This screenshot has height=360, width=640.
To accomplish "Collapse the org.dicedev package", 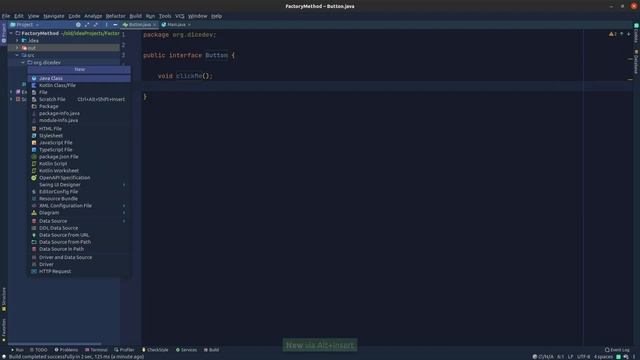I will point(23,62).
